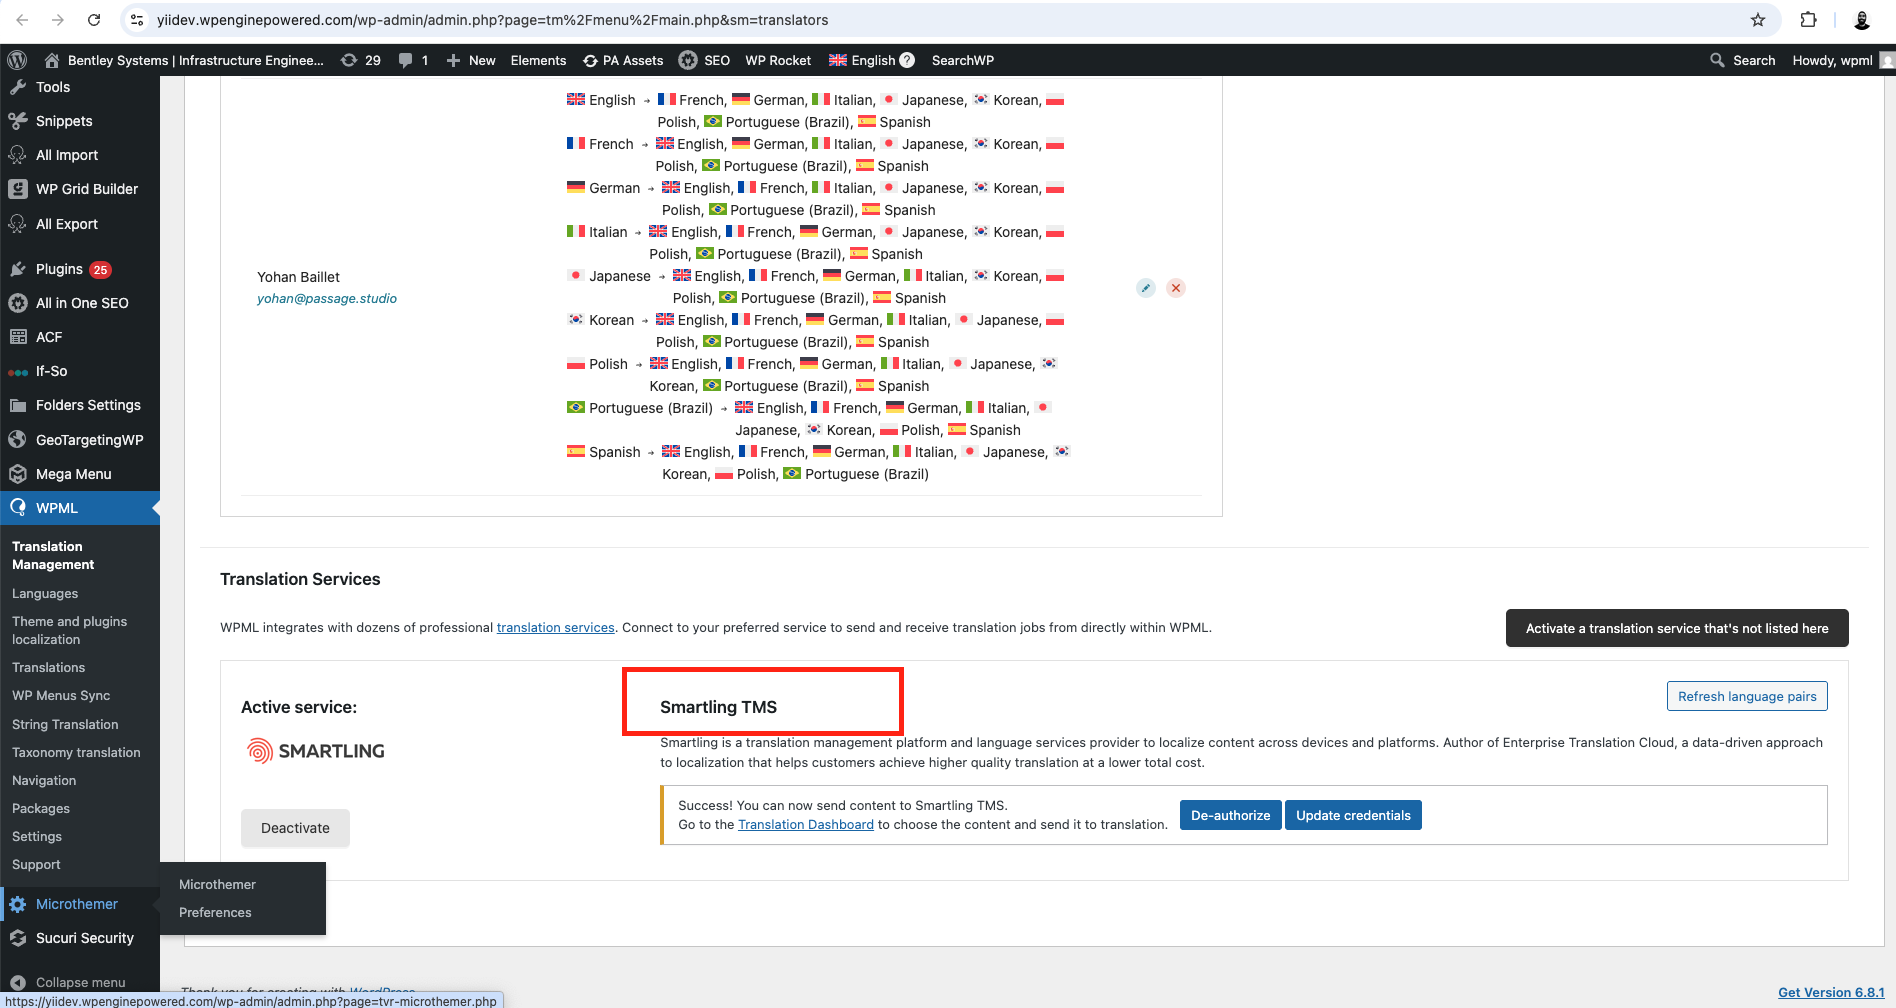Open WP Menus Sync submenu

point(61,695)
